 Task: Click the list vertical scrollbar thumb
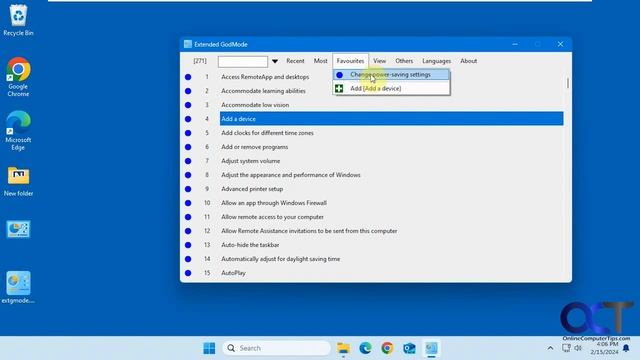[567, 83]
